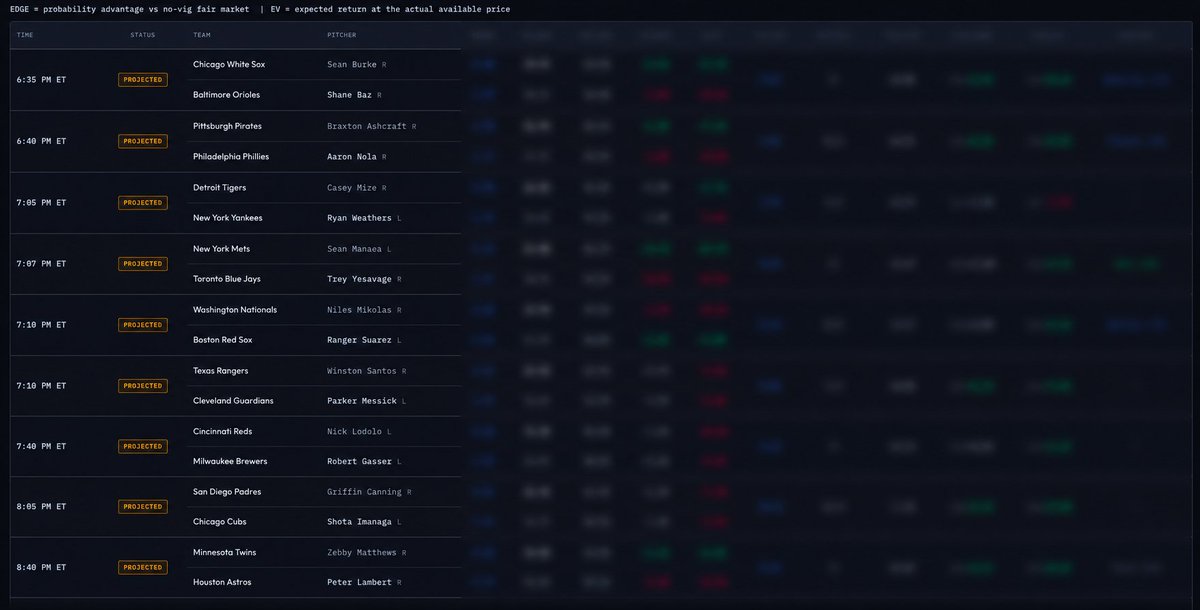Click the 7:40 PM ET game time
This screenshot has width=1200, height=610.
(41, 447)
